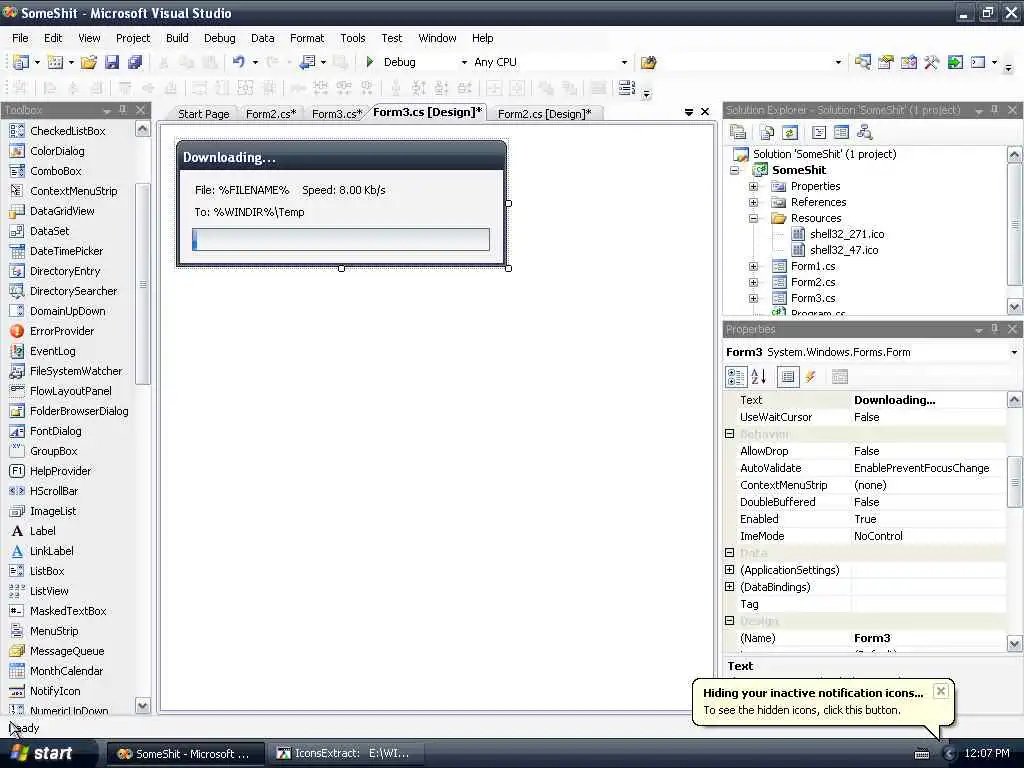Select the Speed: 8.00 Kb/s label
This screenshot has height=768, width=1024.
[x=344, y=190]
